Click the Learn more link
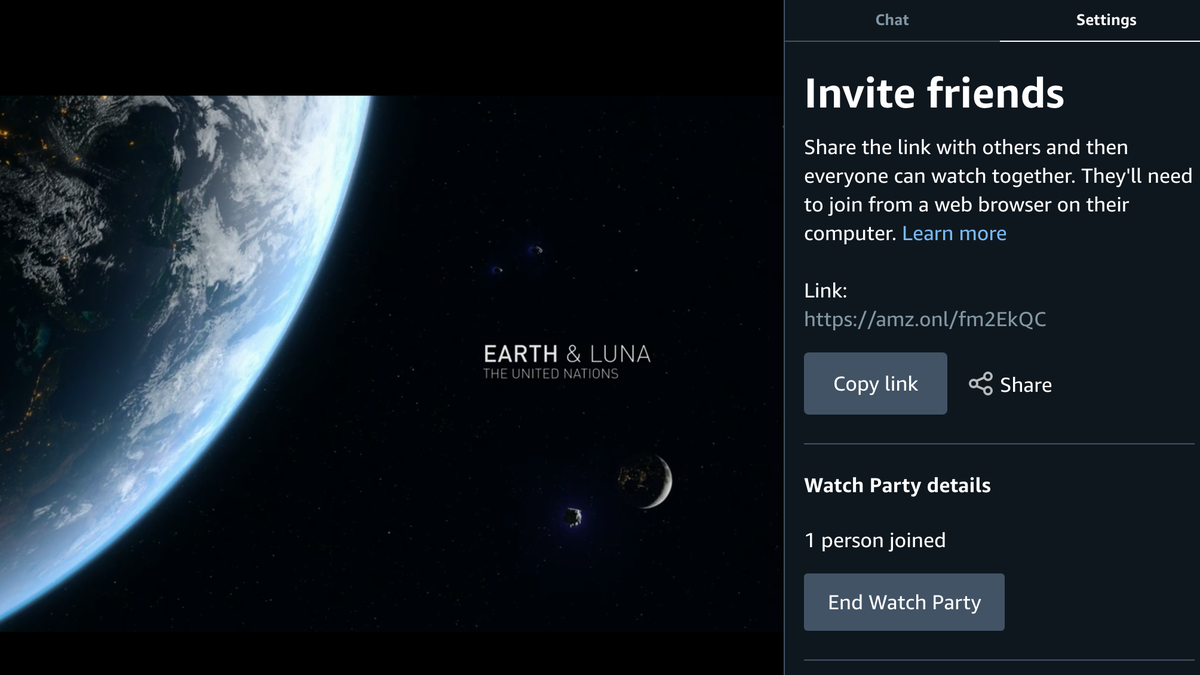The image size is (1200, 675). click(x=954, y=233)
